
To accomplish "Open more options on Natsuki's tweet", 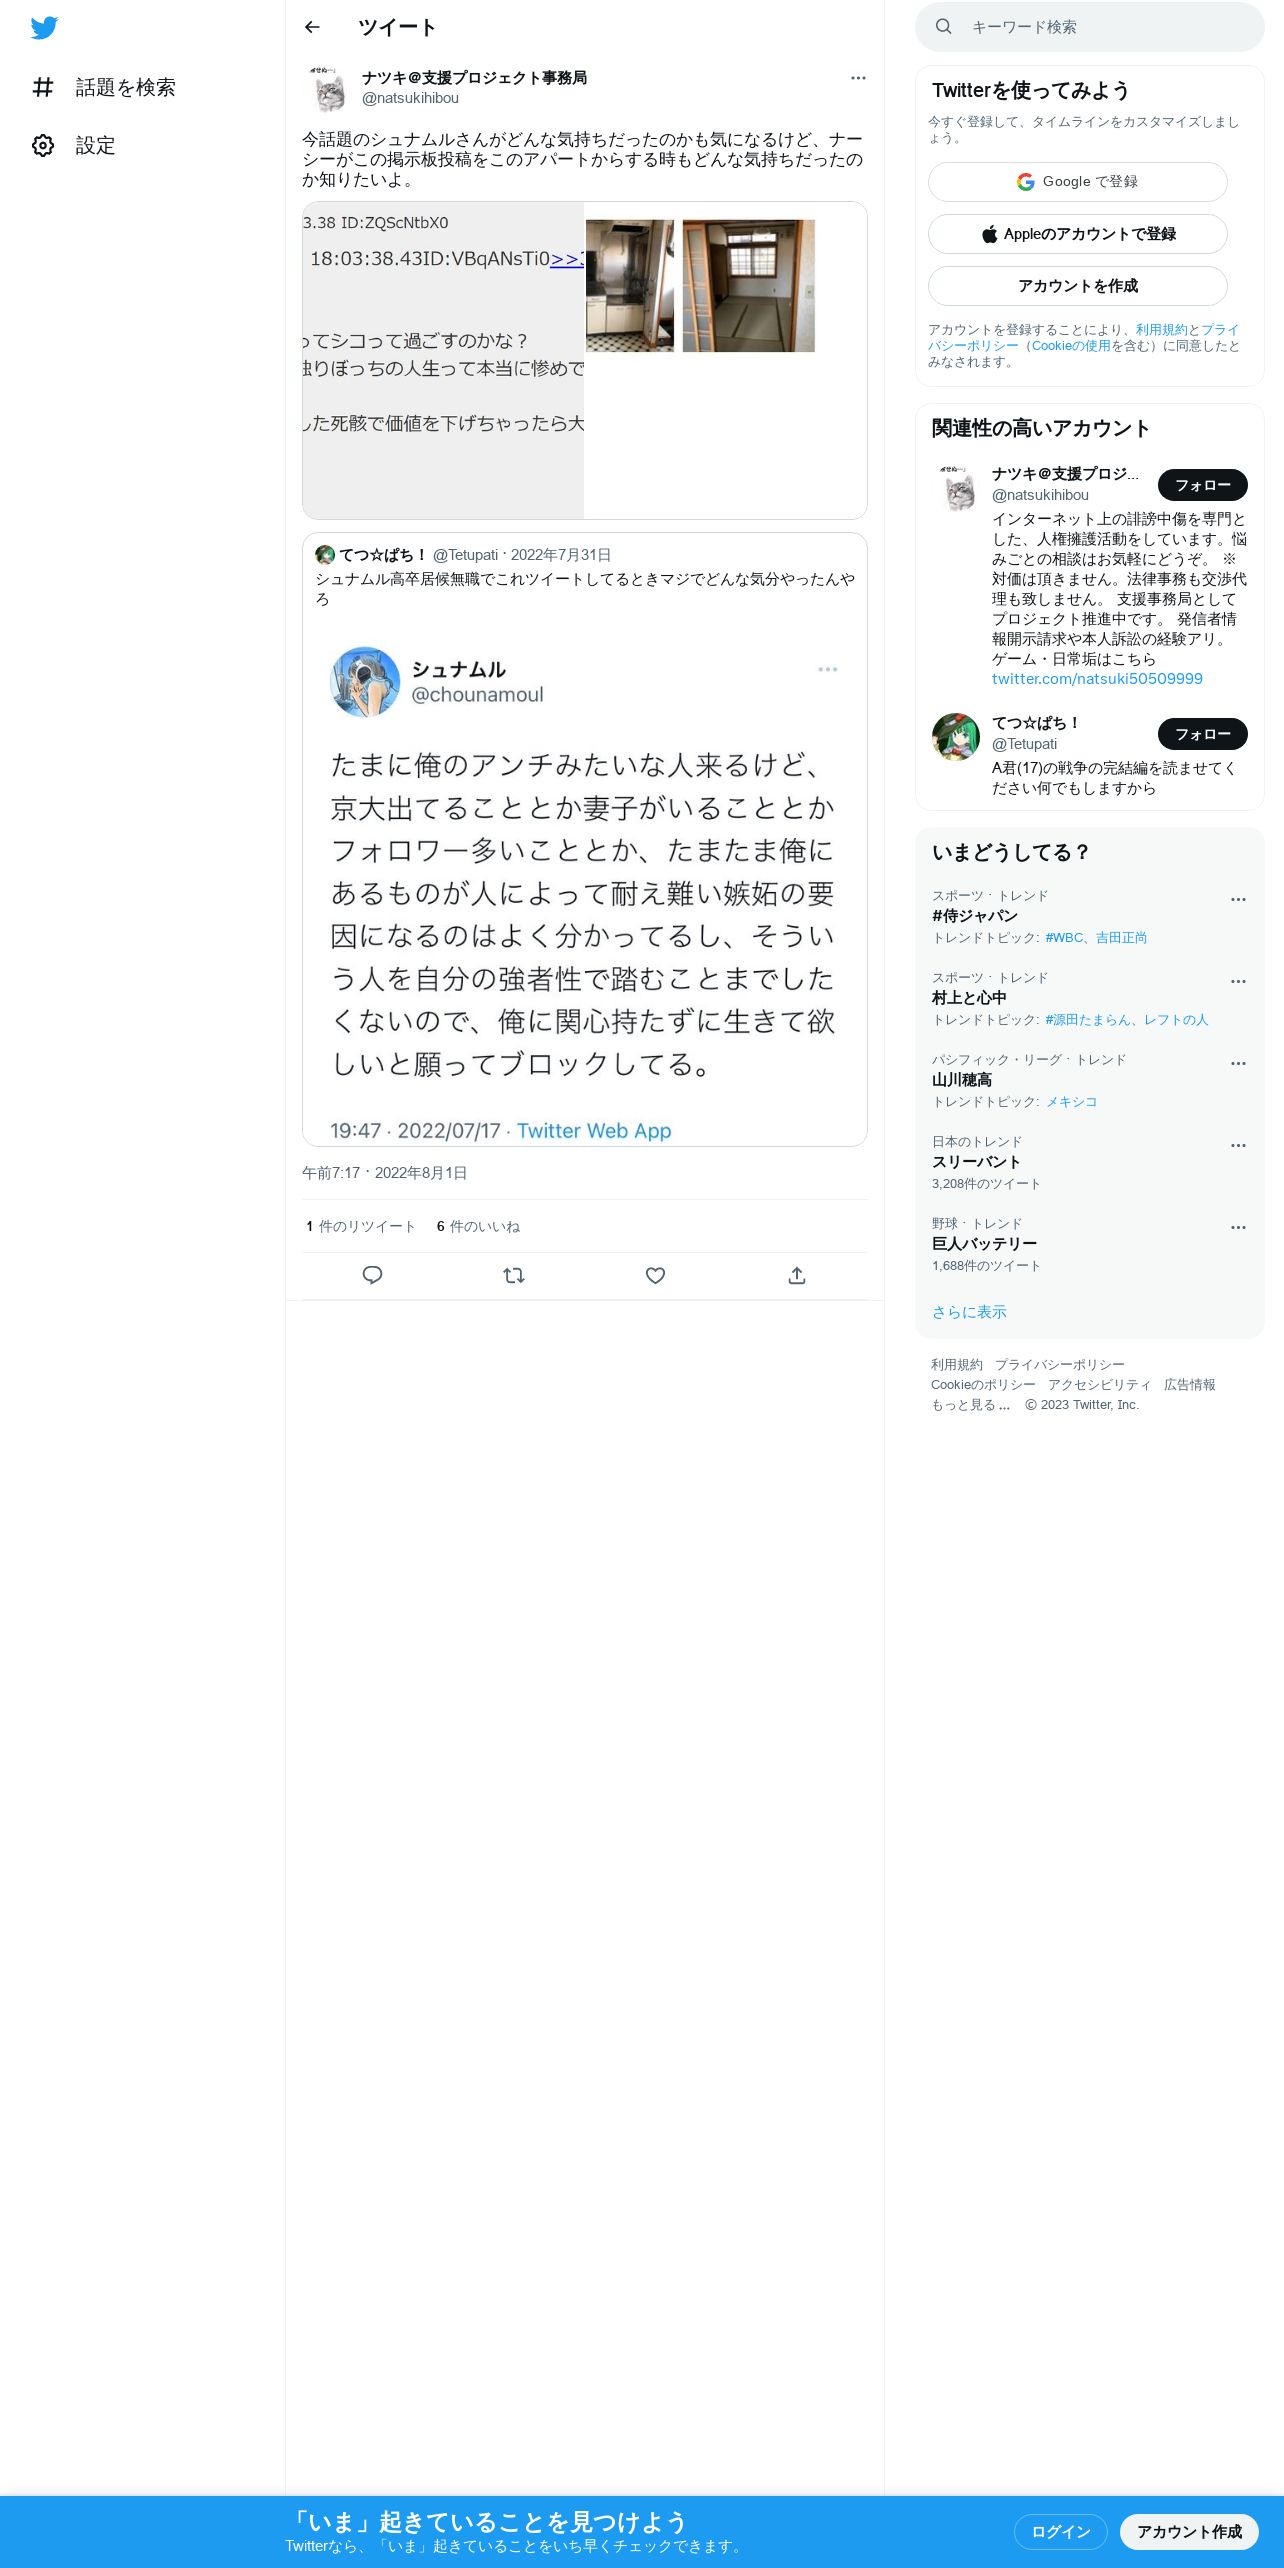I will click(858, 78).
